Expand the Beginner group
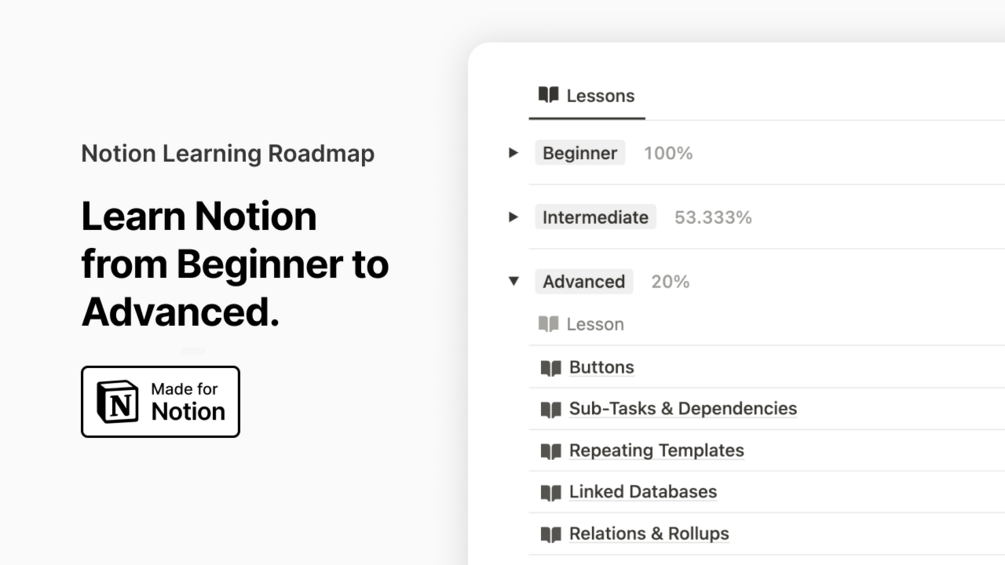The height and width of the screenshot is (565, 1005). click(513, 153)
